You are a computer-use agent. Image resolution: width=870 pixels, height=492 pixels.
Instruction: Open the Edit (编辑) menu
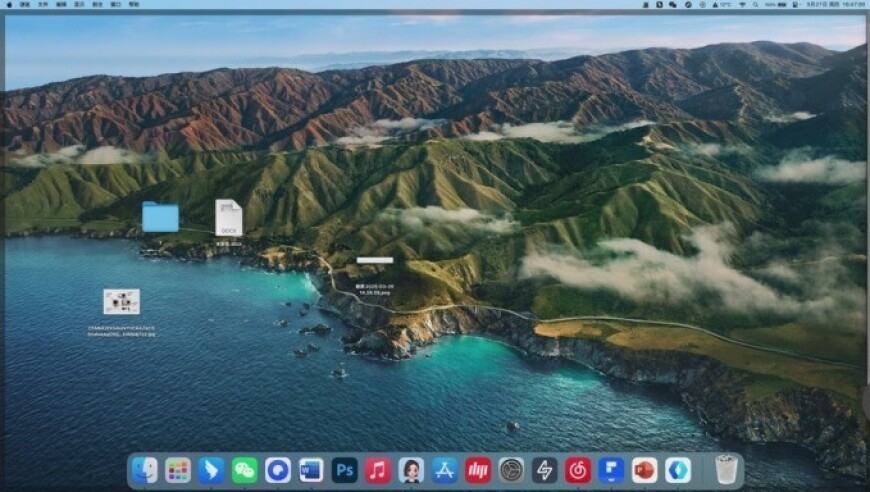click(x=62, y=4)
